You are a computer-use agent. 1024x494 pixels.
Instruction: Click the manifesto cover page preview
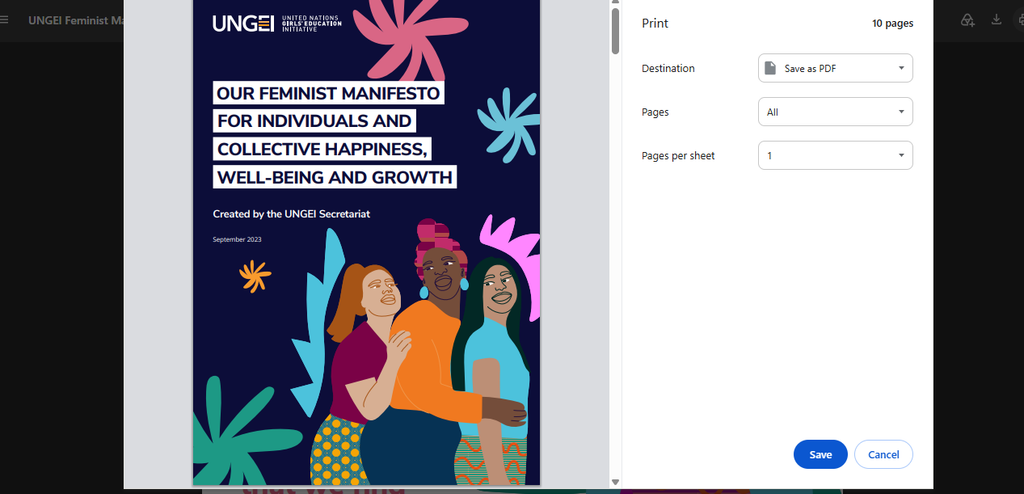point(366,242)
